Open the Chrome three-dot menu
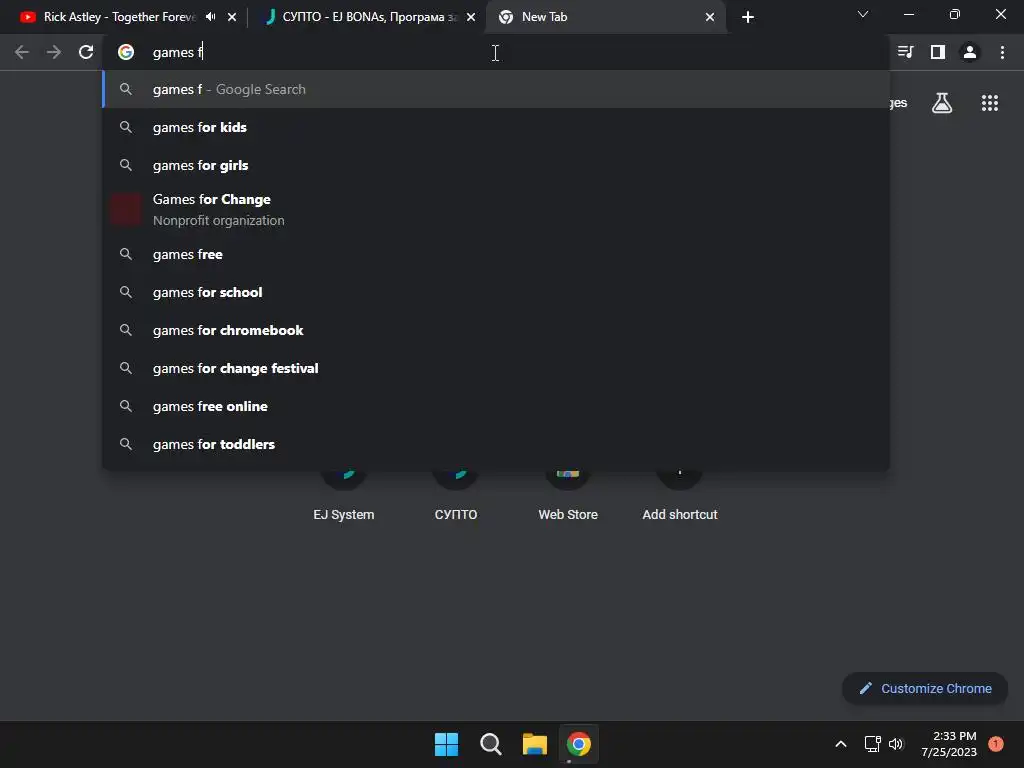 [1002, 52]
